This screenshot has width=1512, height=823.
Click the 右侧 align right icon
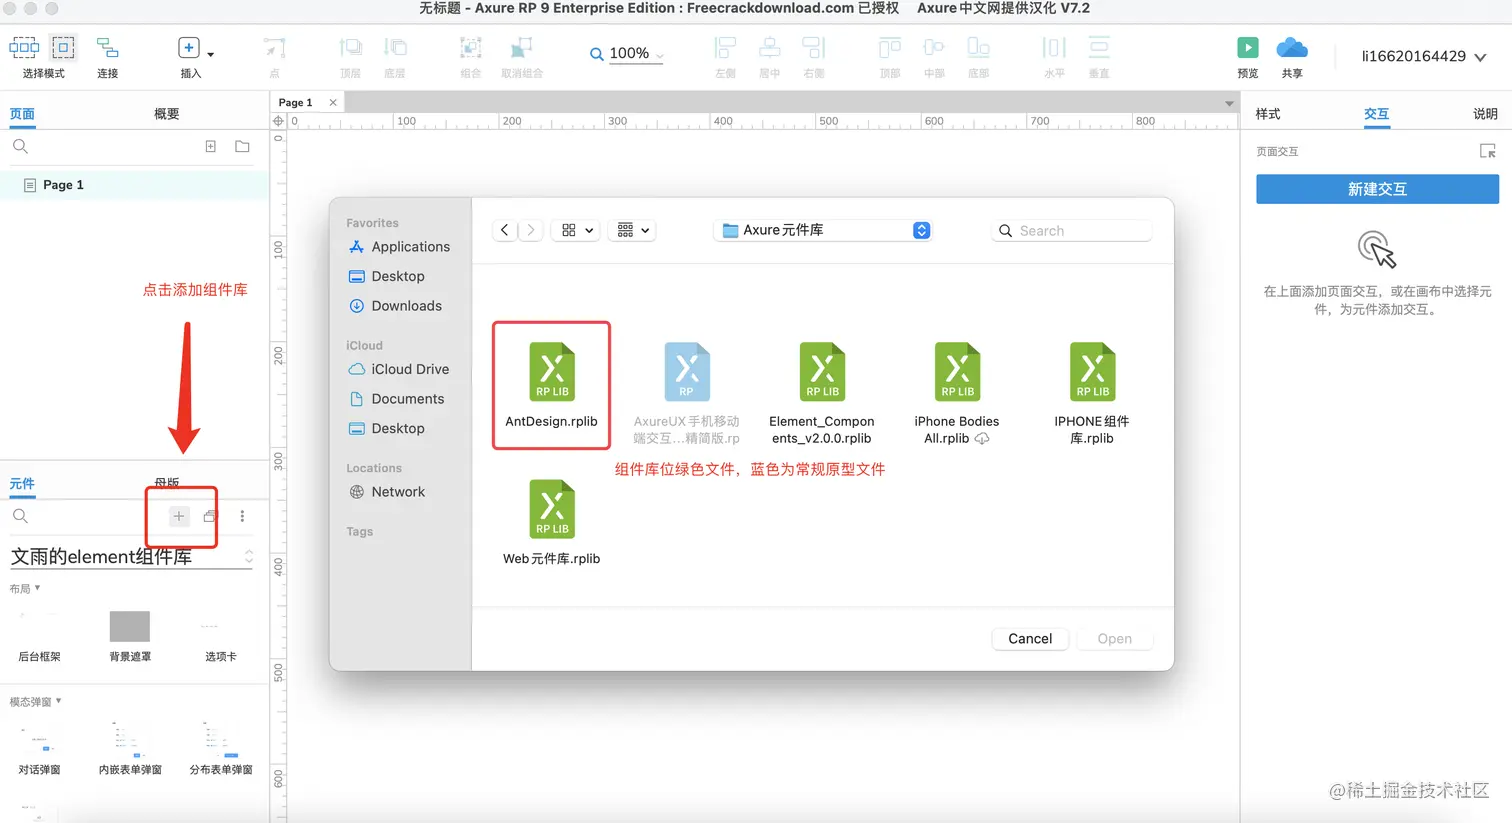pyautogui.click(x=813, y=47)
